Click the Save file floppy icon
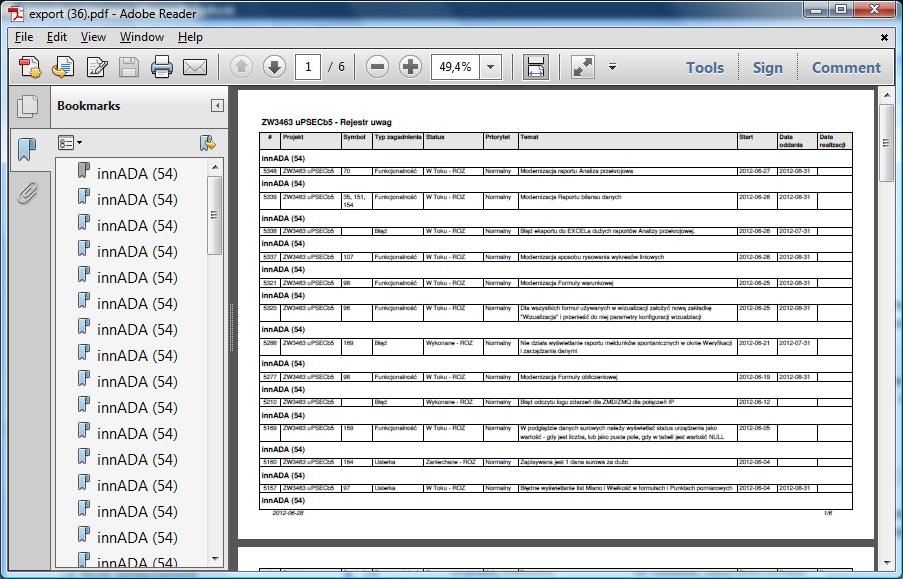Screen dimensions: 903x579 coord(129,67)
